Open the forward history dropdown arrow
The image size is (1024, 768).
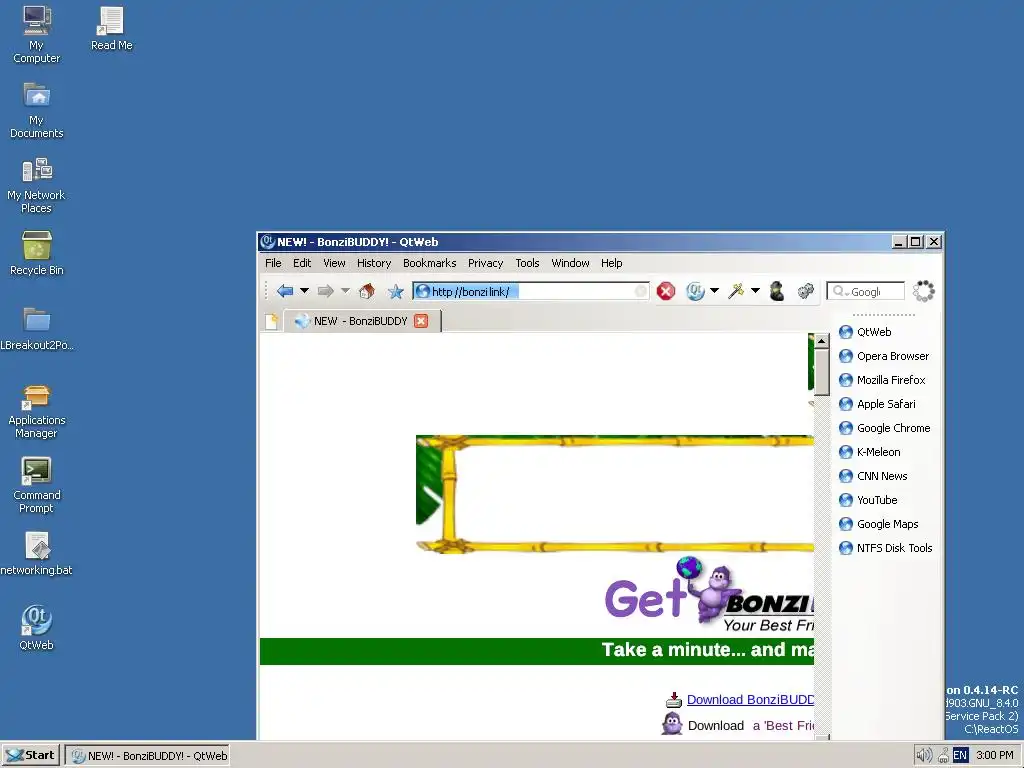point(345,291)
